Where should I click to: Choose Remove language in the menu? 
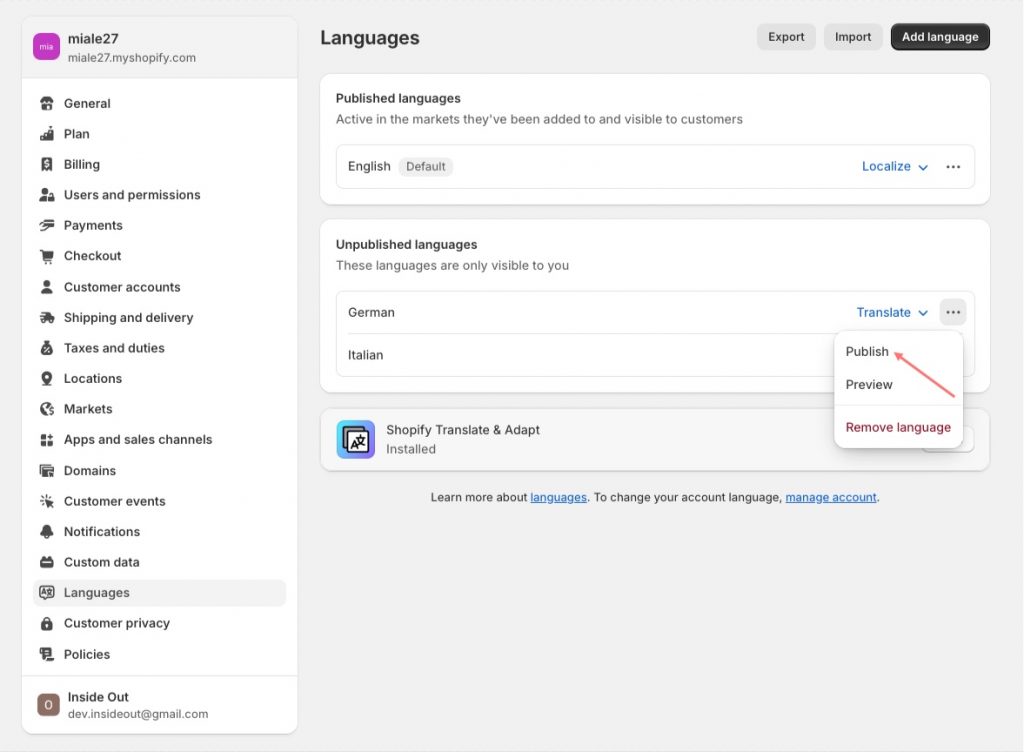click(898, 428)
